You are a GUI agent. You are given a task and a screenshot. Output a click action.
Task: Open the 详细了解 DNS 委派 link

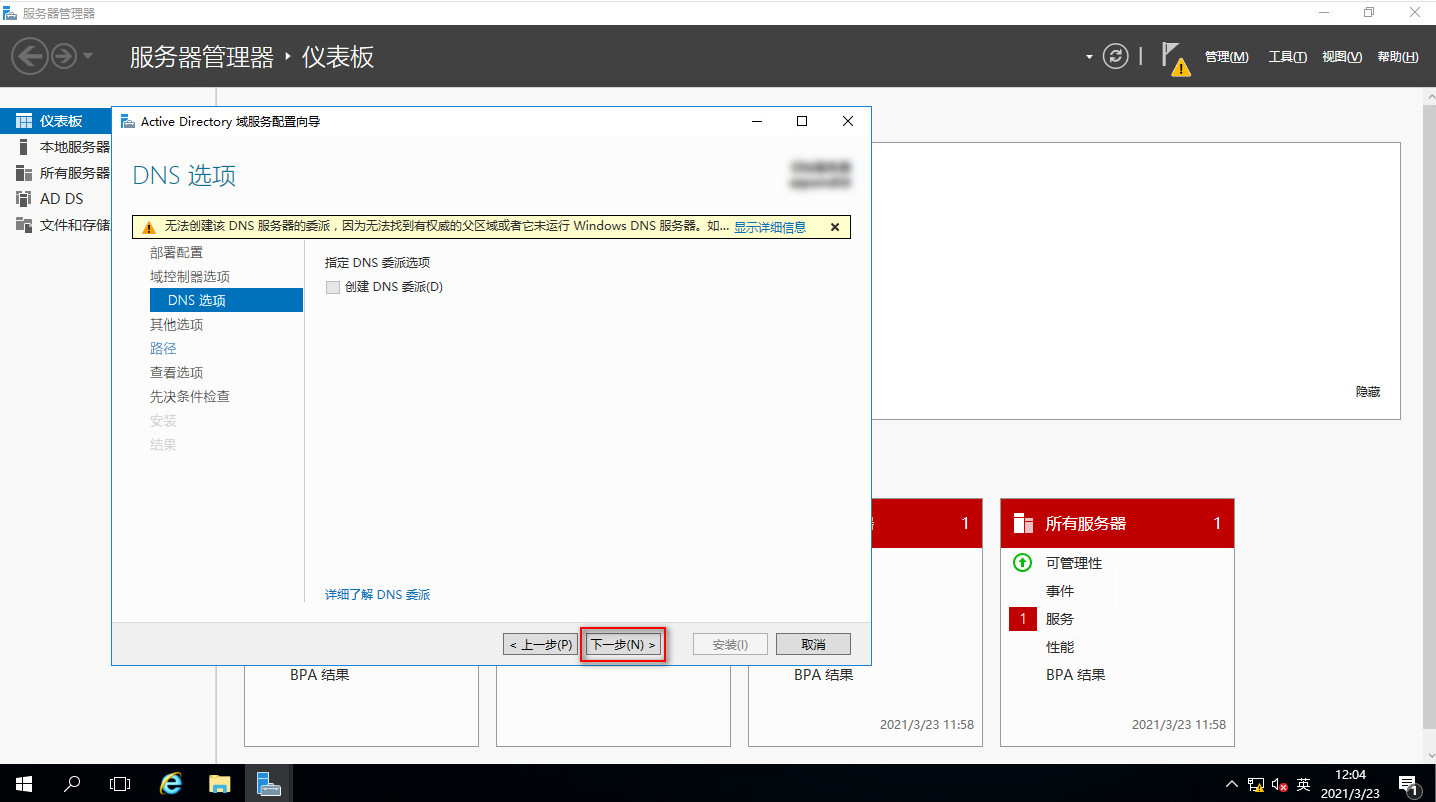point(377,594)
